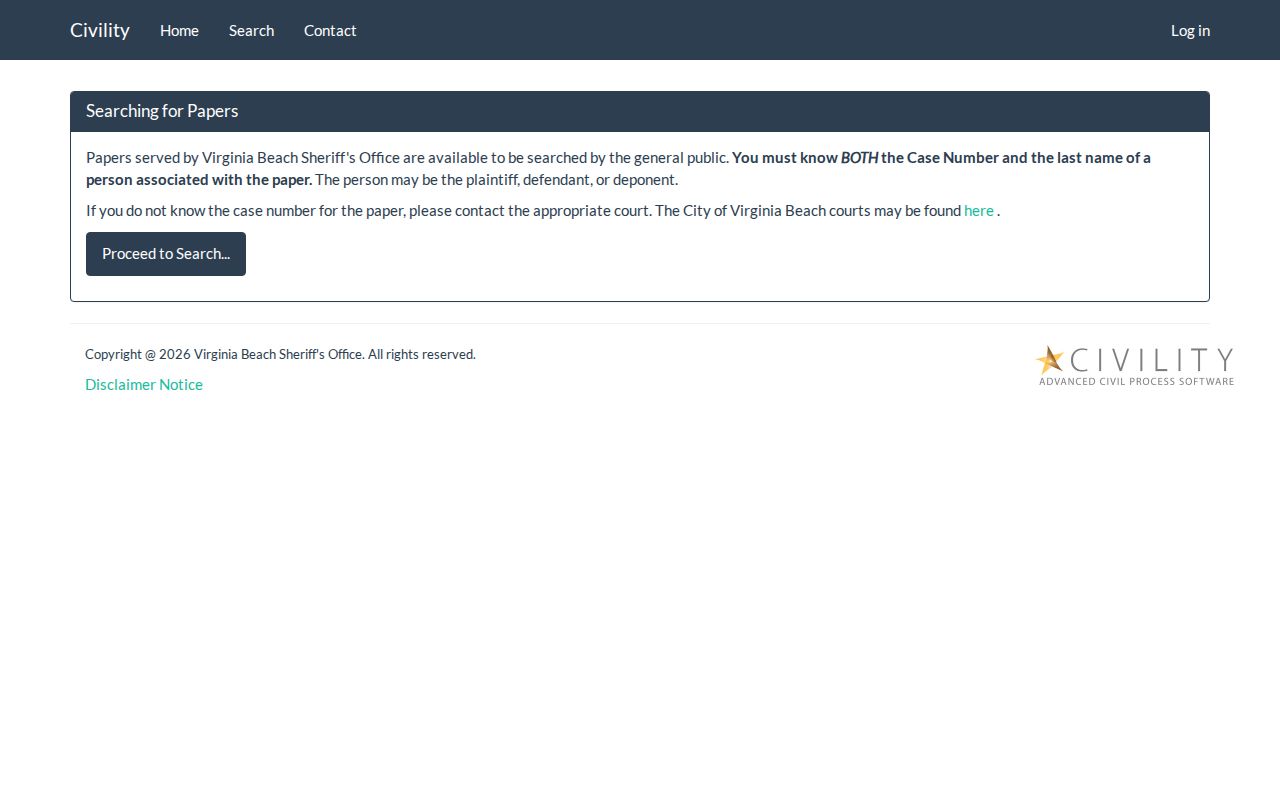Go to the Search page from the navbar
1280x800 pixels.
point(251,30)
